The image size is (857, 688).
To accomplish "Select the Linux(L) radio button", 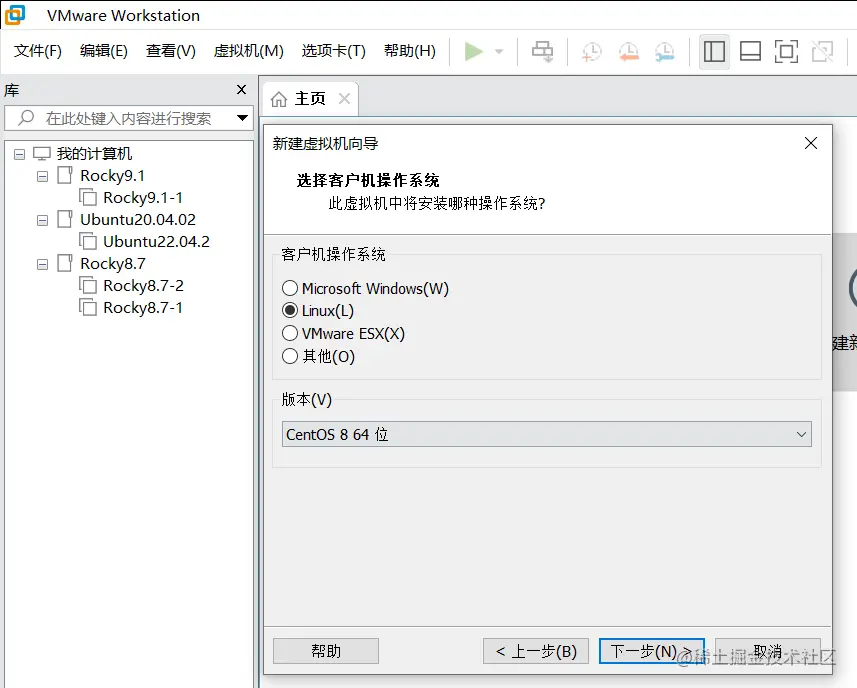I will pyautogui.click(x=290, y=311).
